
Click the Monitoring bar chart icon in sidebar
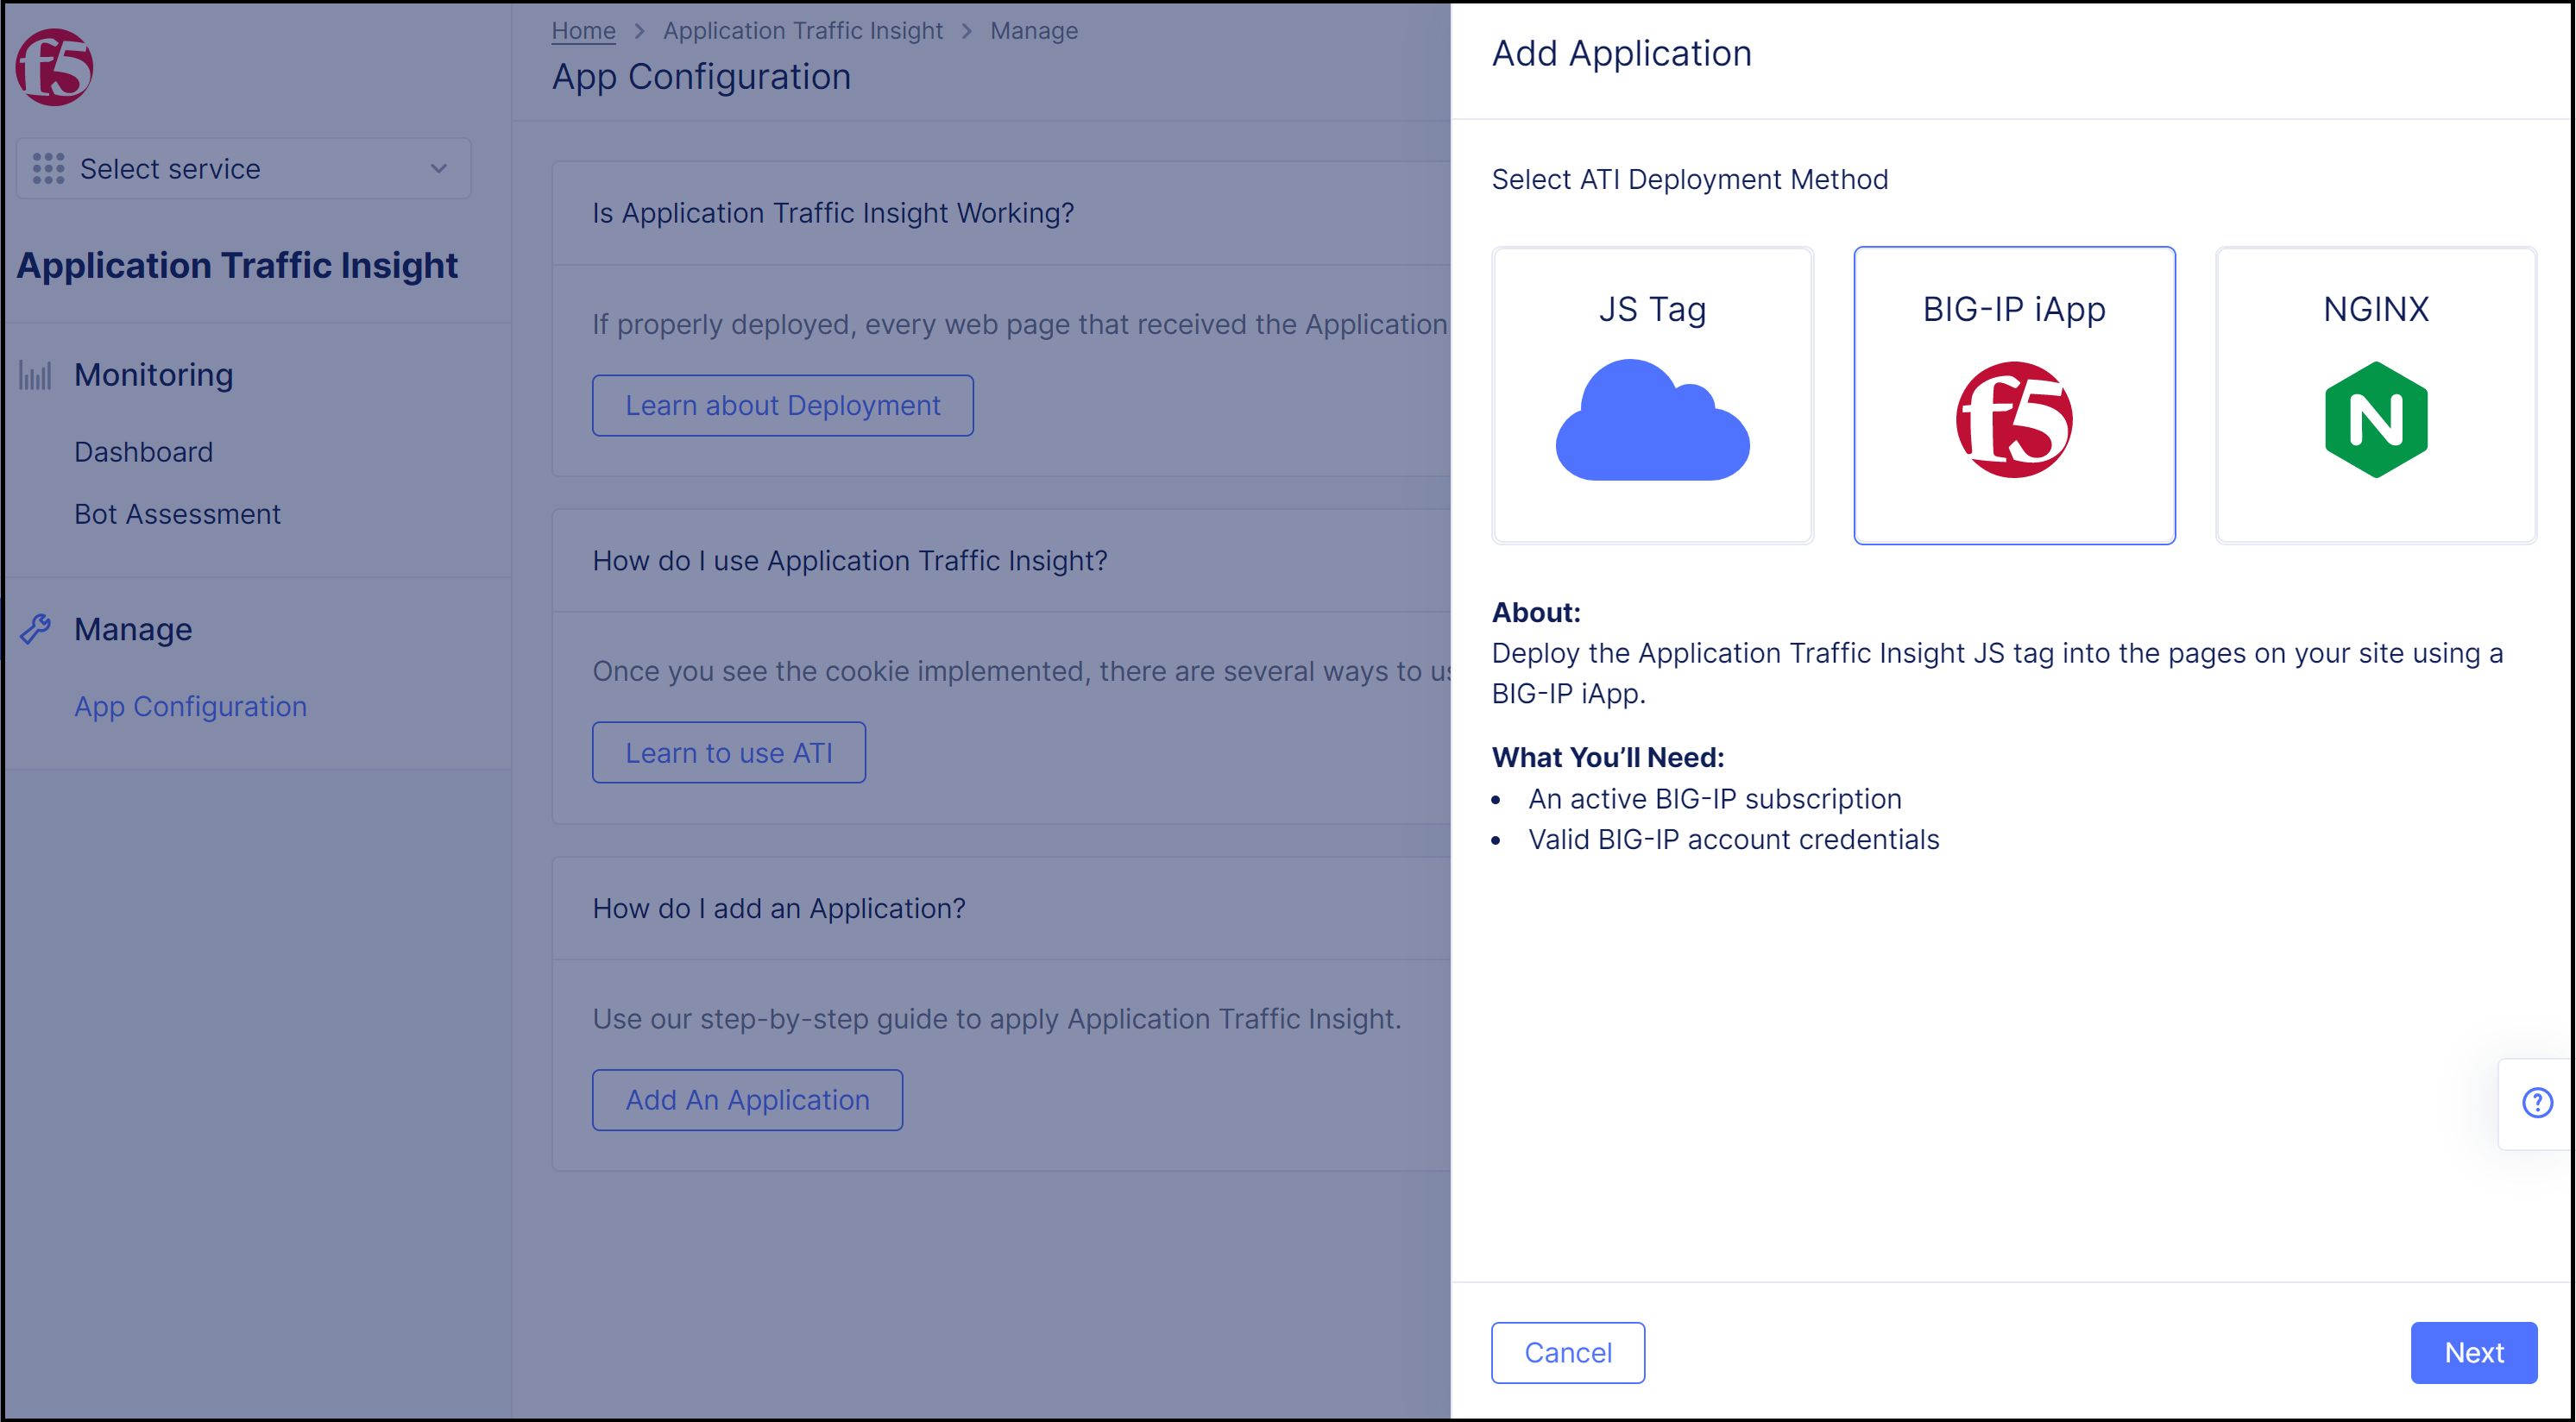click(x=36, y=375)
